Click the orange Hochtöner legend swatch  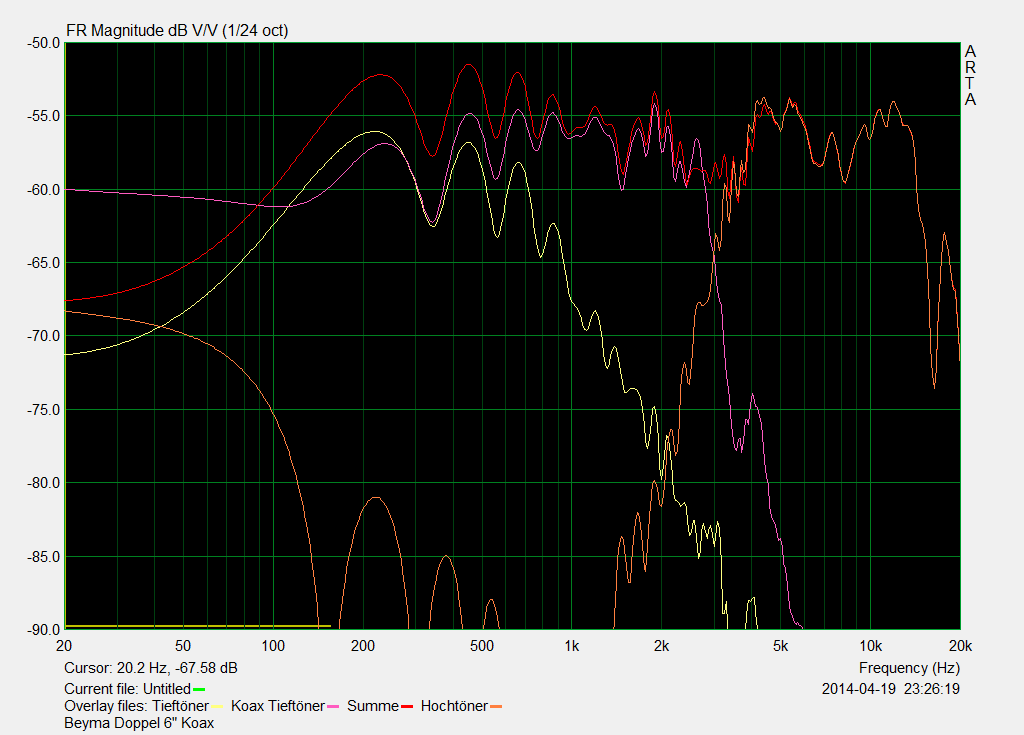tap(496, 707)
